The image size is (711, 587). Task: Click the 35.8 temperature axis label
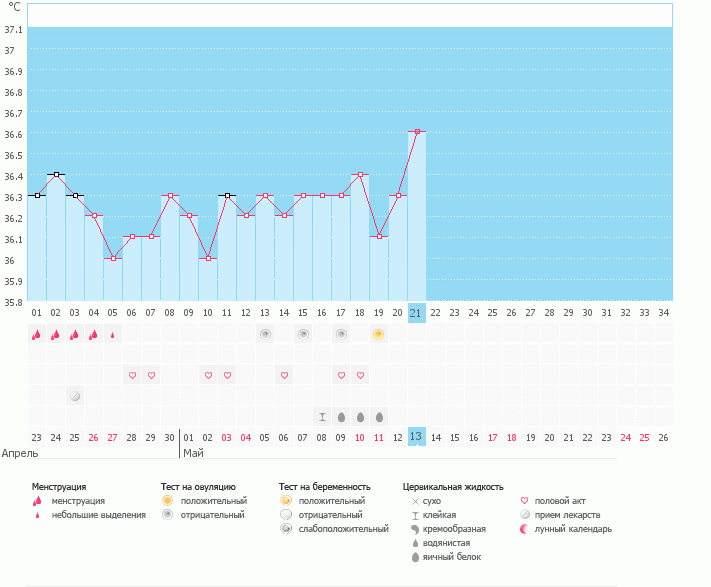tap(13, 302)
